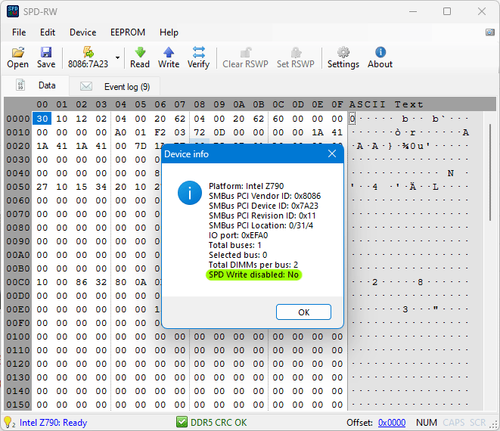This screenshot has width=500, height=431.
Task: Select byte 86 in row 00C0
Action: click(x=81, y=282)
